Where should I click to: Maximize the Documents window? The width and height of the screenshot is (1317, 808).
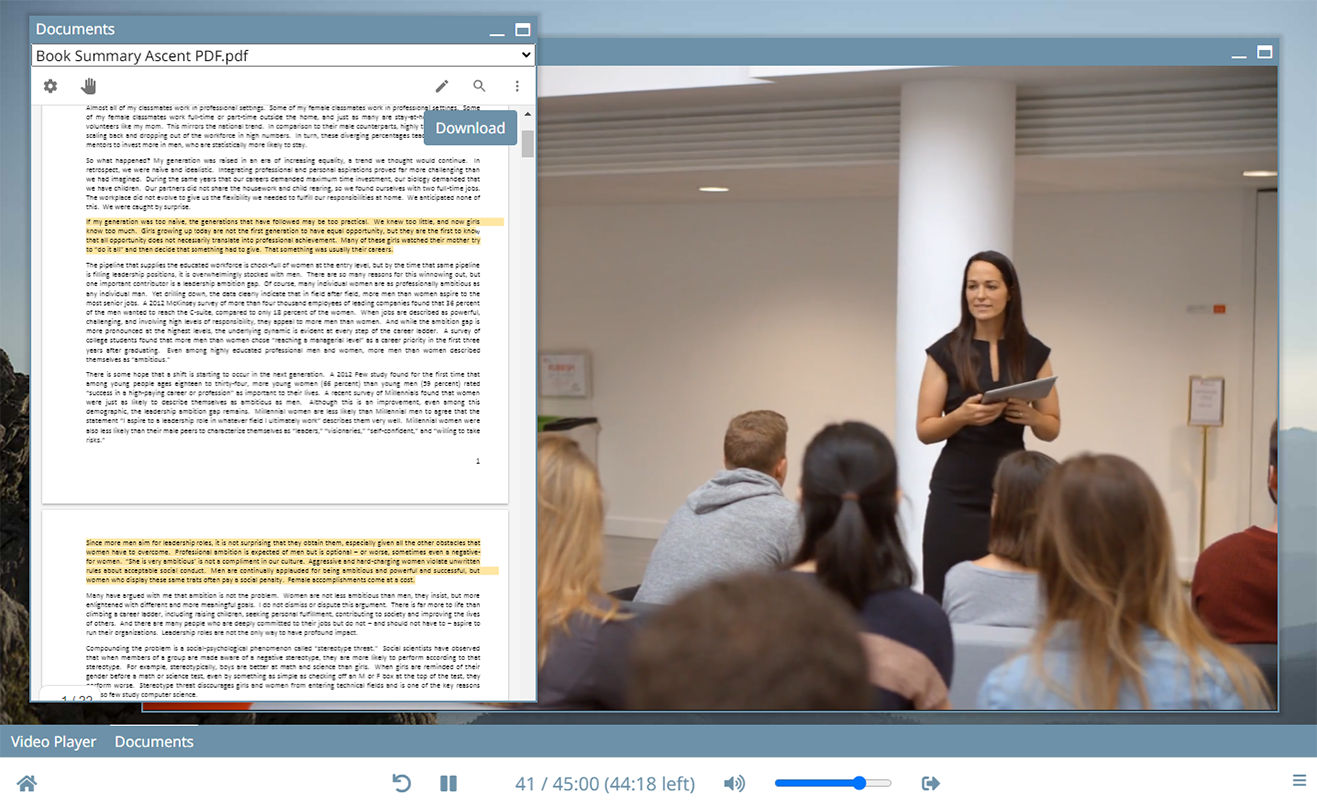pyautogui.click(x=523, y=30)
